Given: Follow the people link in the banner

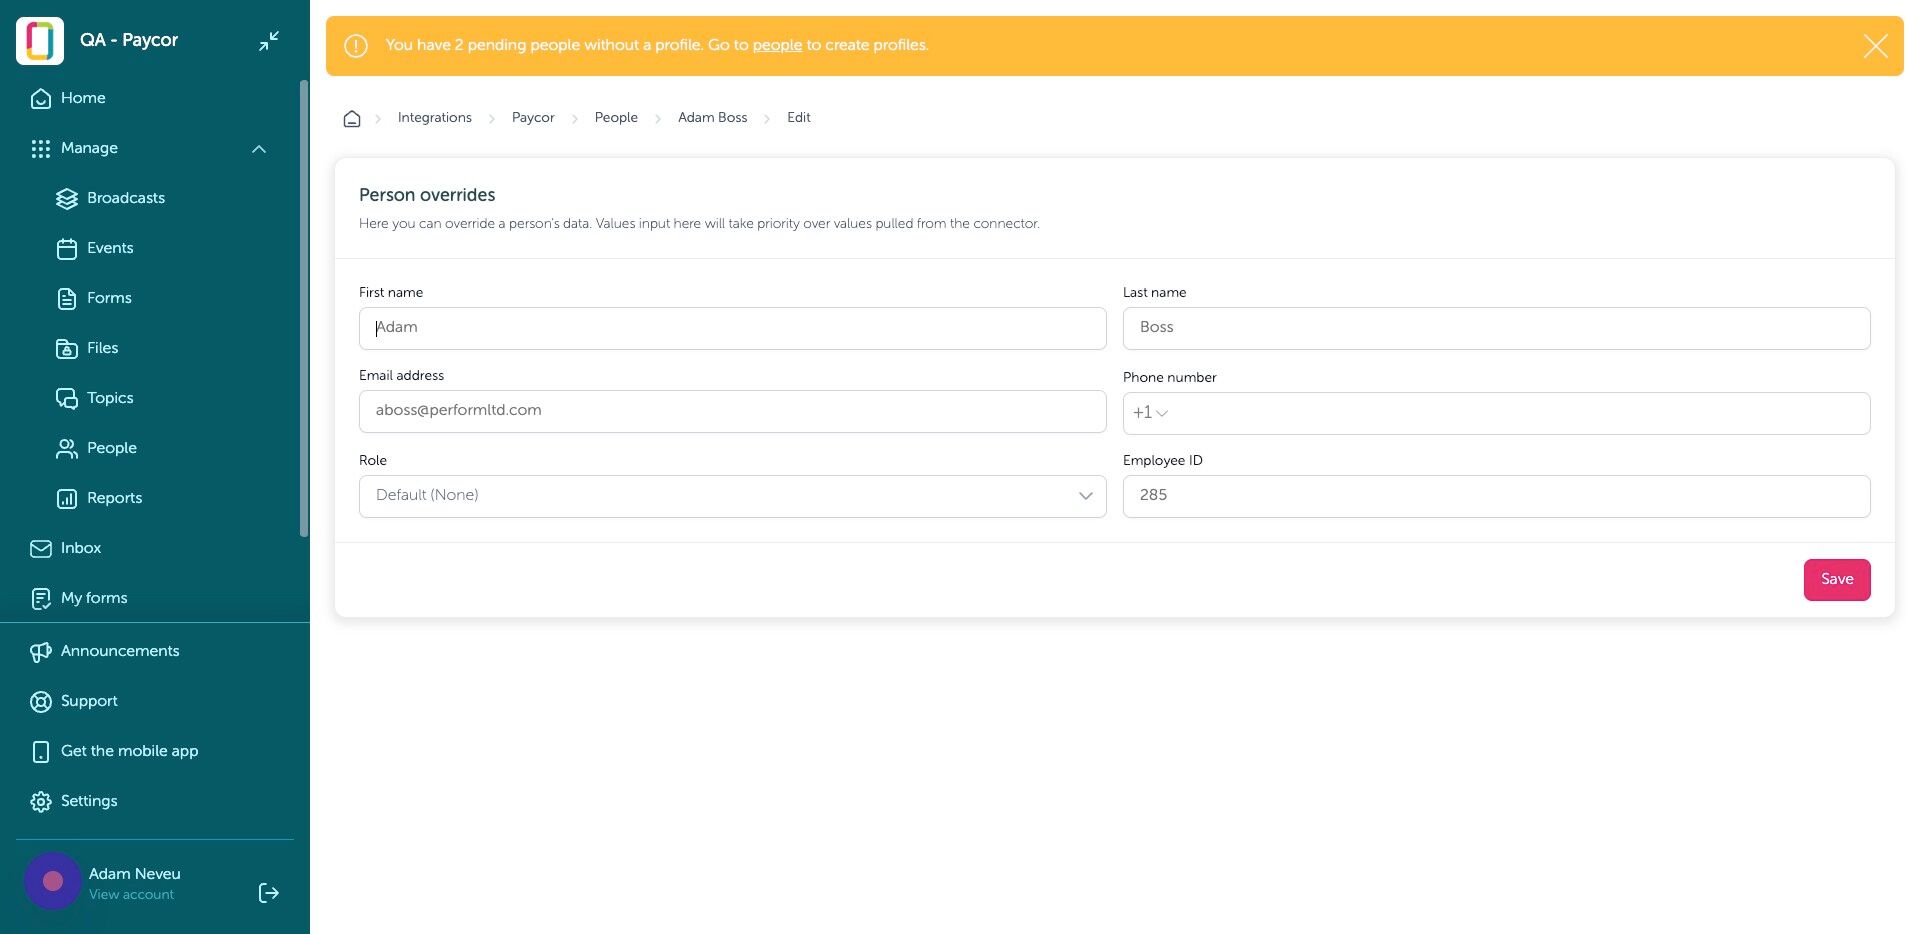Looking at the screenshot, I should [777, 45].
